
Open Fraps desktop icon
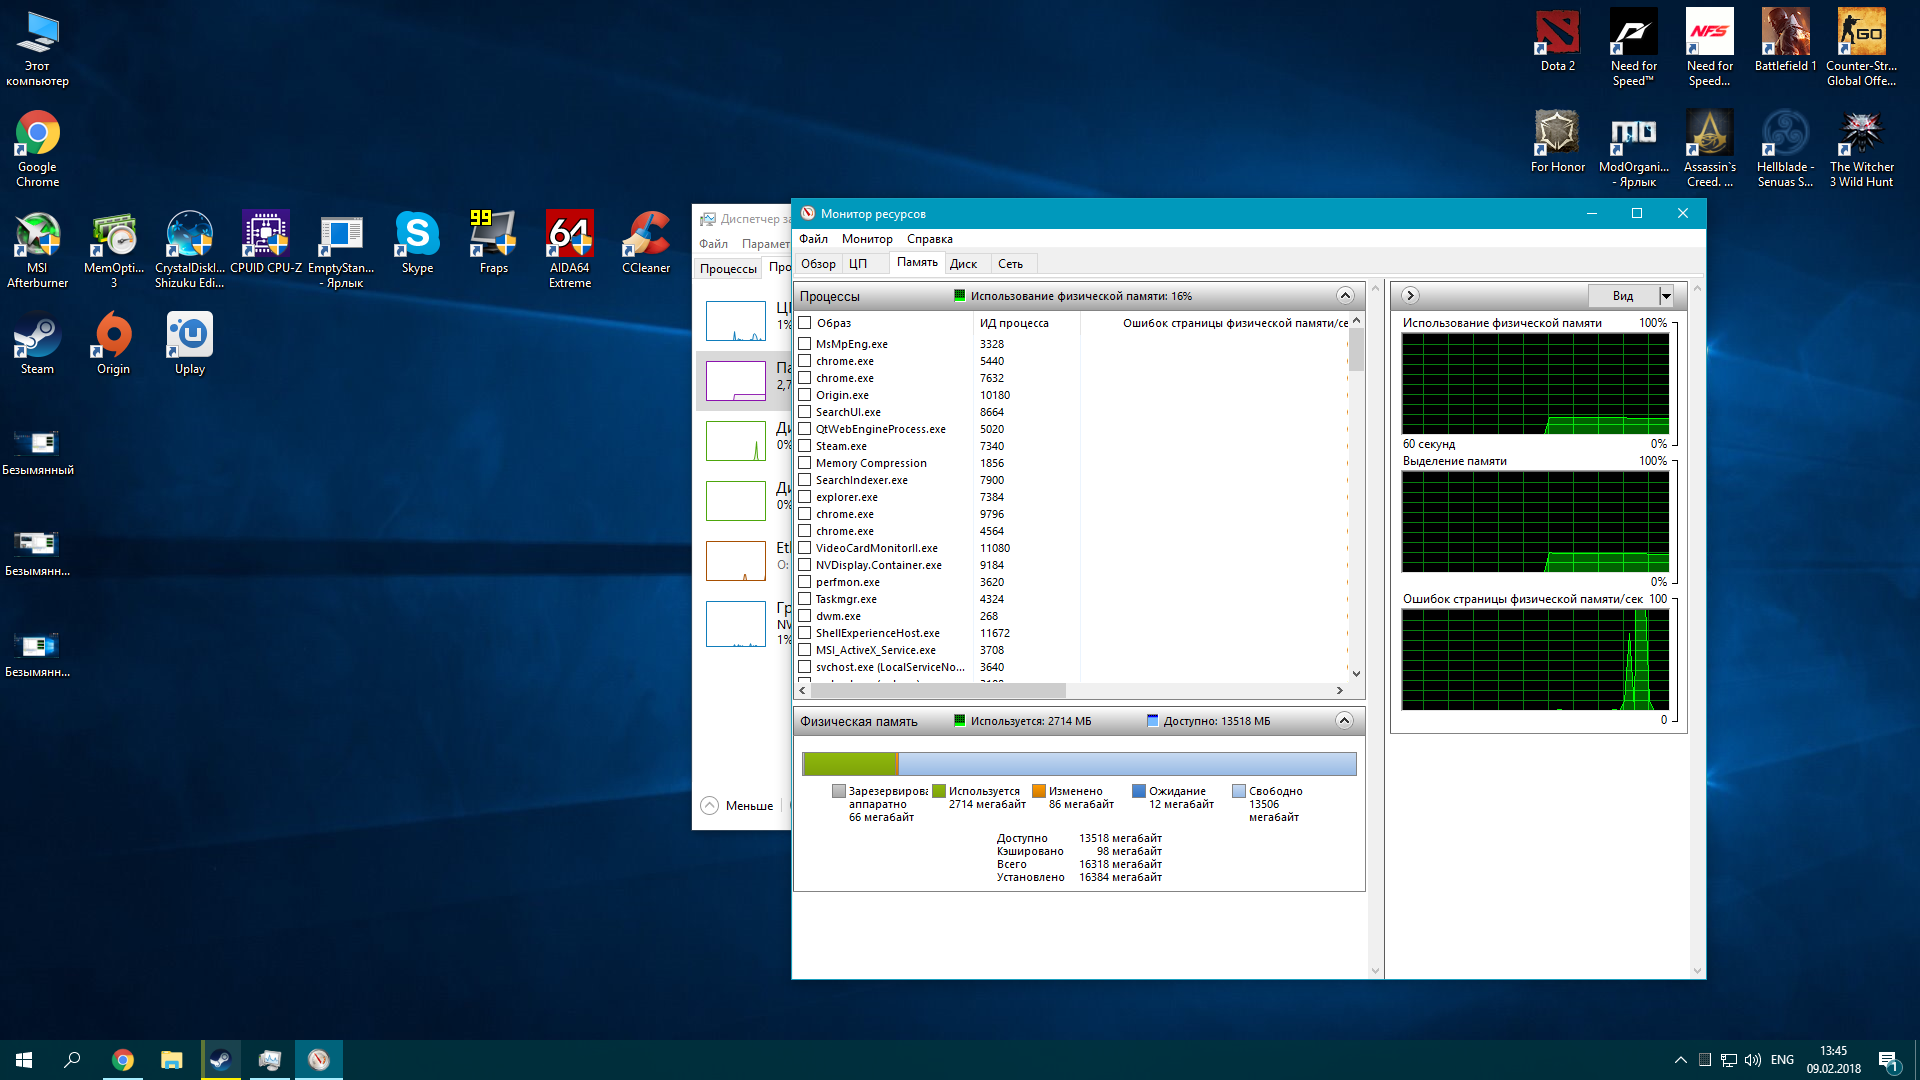[x=493, y=243]
